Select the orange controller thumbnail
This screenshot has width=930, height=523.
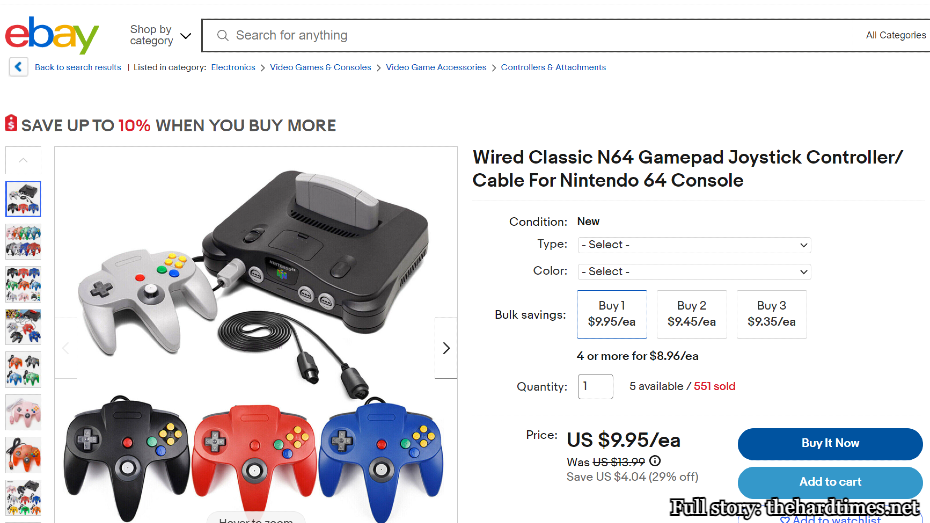pos(23,455)
